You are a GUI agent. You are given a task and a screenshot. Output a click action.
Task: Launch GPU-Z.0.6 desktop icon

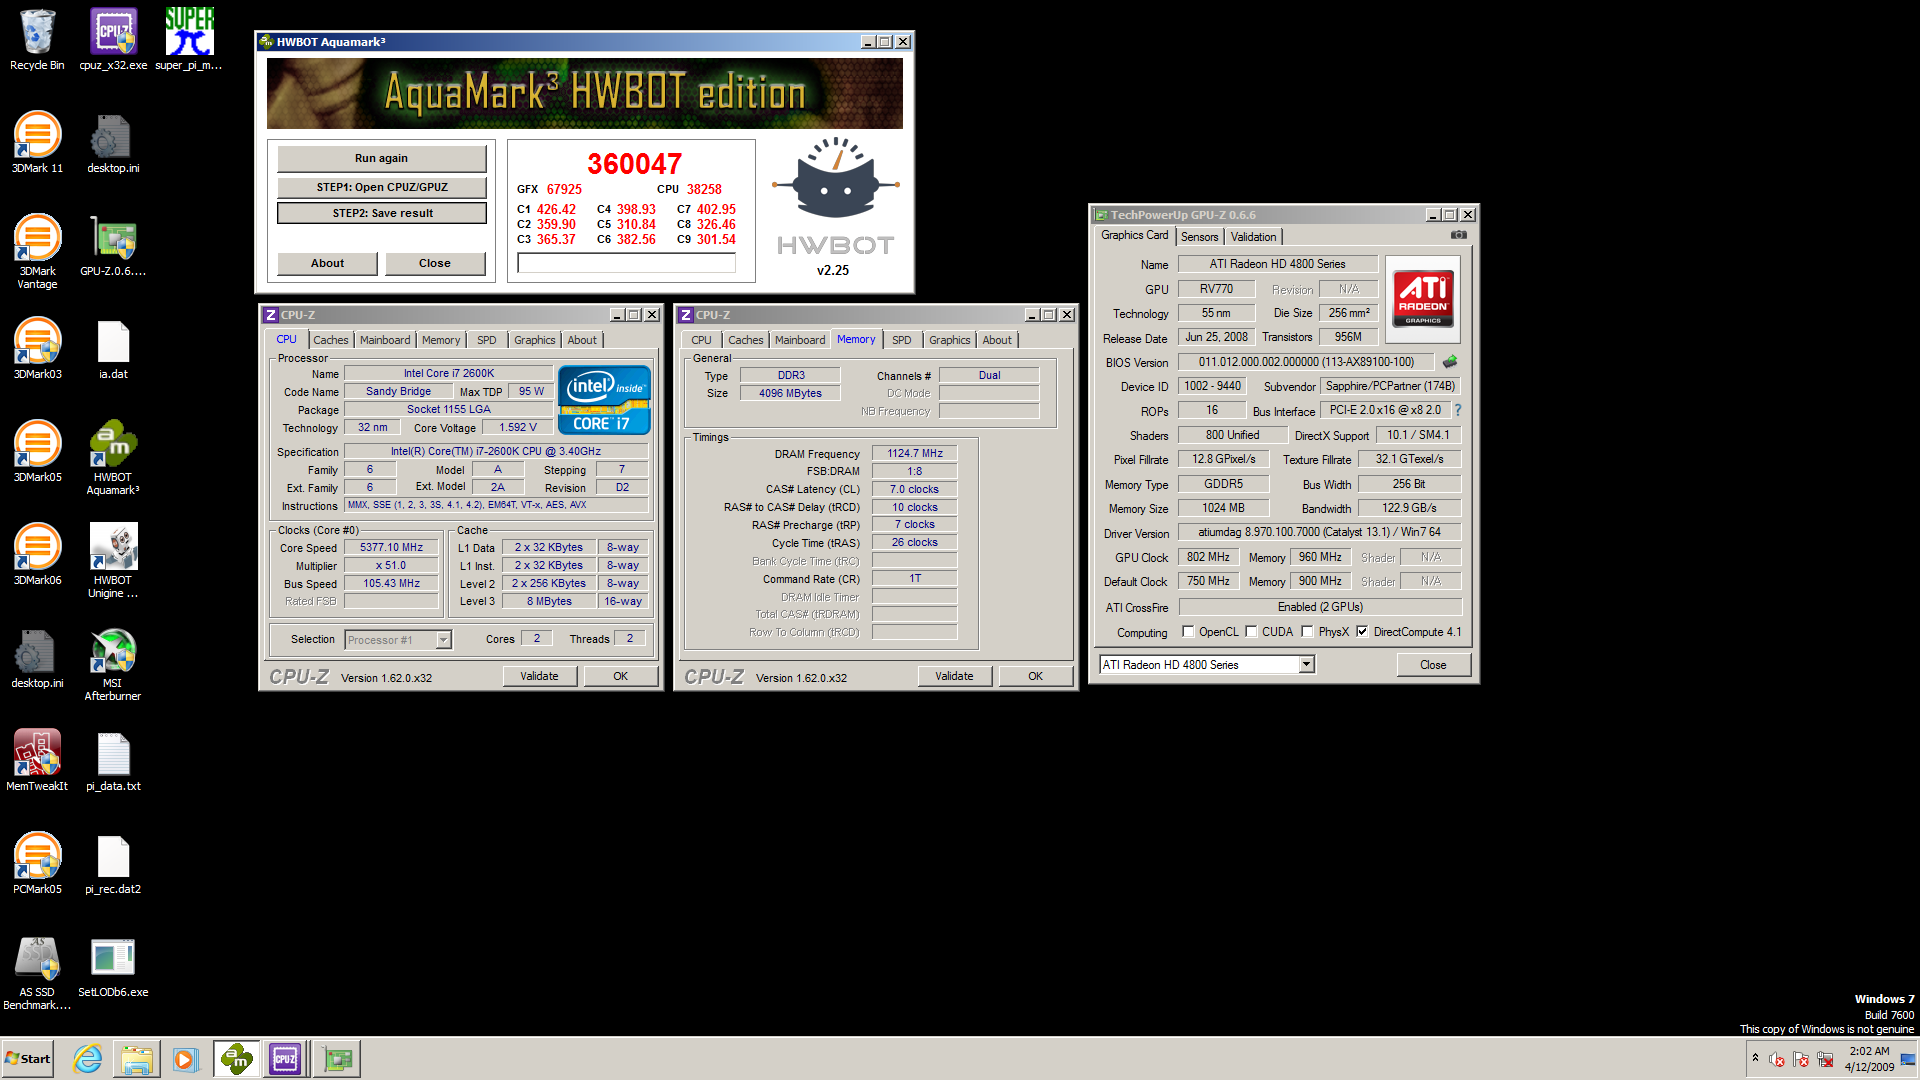click(113, 246)
